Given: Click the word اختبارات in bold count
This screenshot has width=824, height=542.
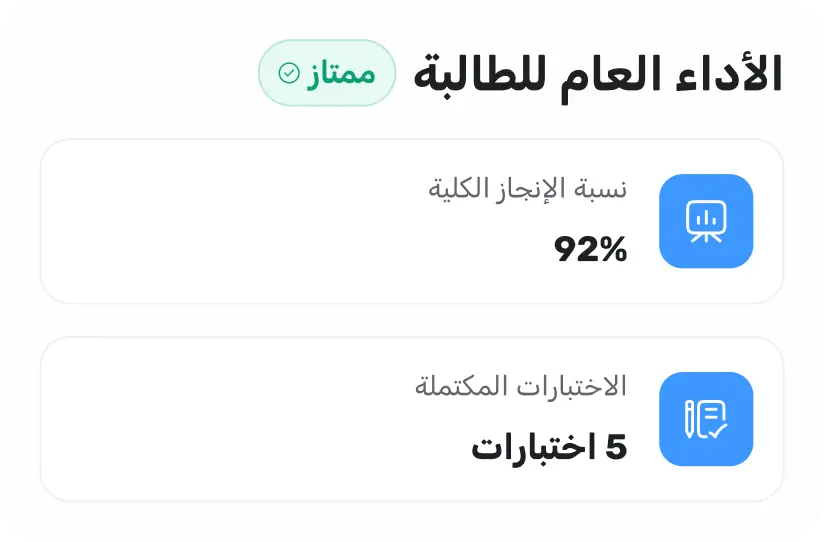Looking at the screenshot, I should pos(528,448).
